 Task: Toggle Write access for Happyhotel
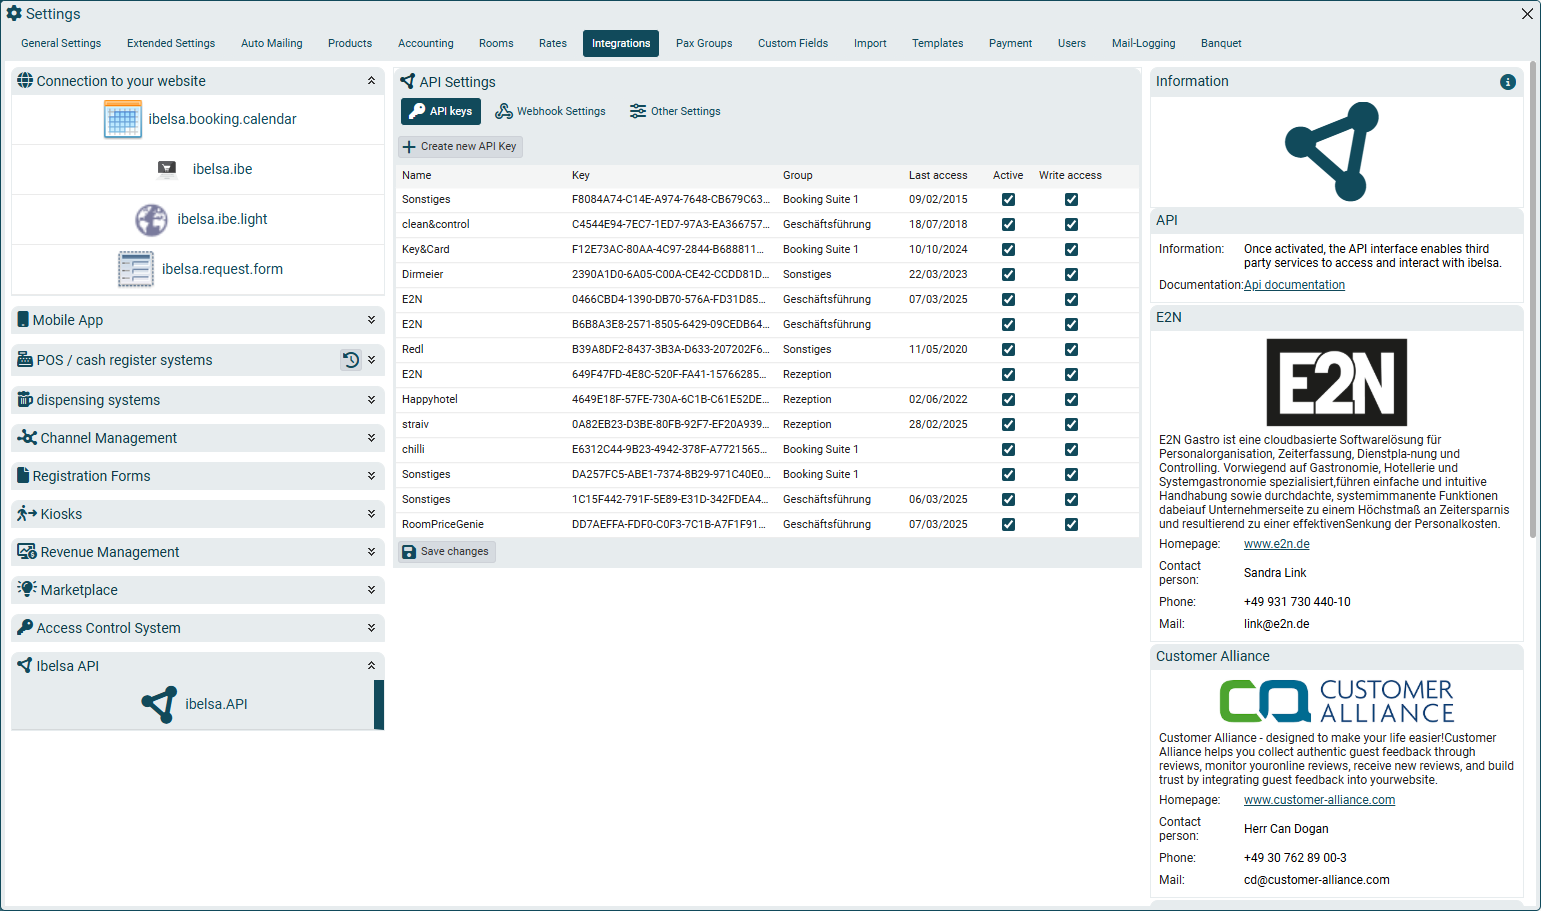1071,400
